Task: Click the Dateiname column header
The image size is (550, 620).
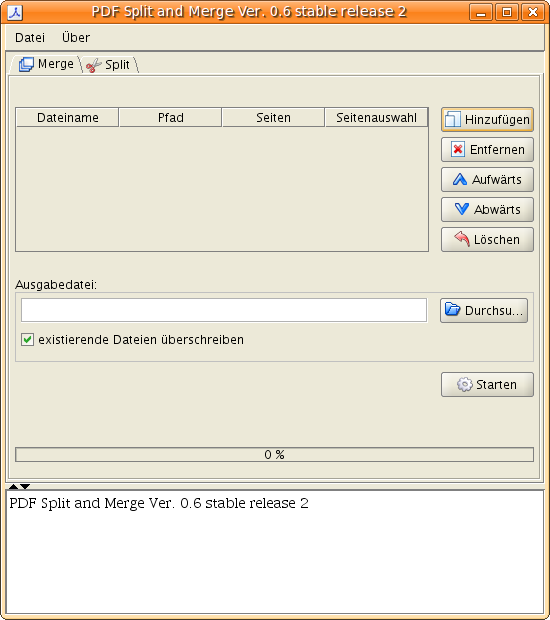Action: click(68, 117)
